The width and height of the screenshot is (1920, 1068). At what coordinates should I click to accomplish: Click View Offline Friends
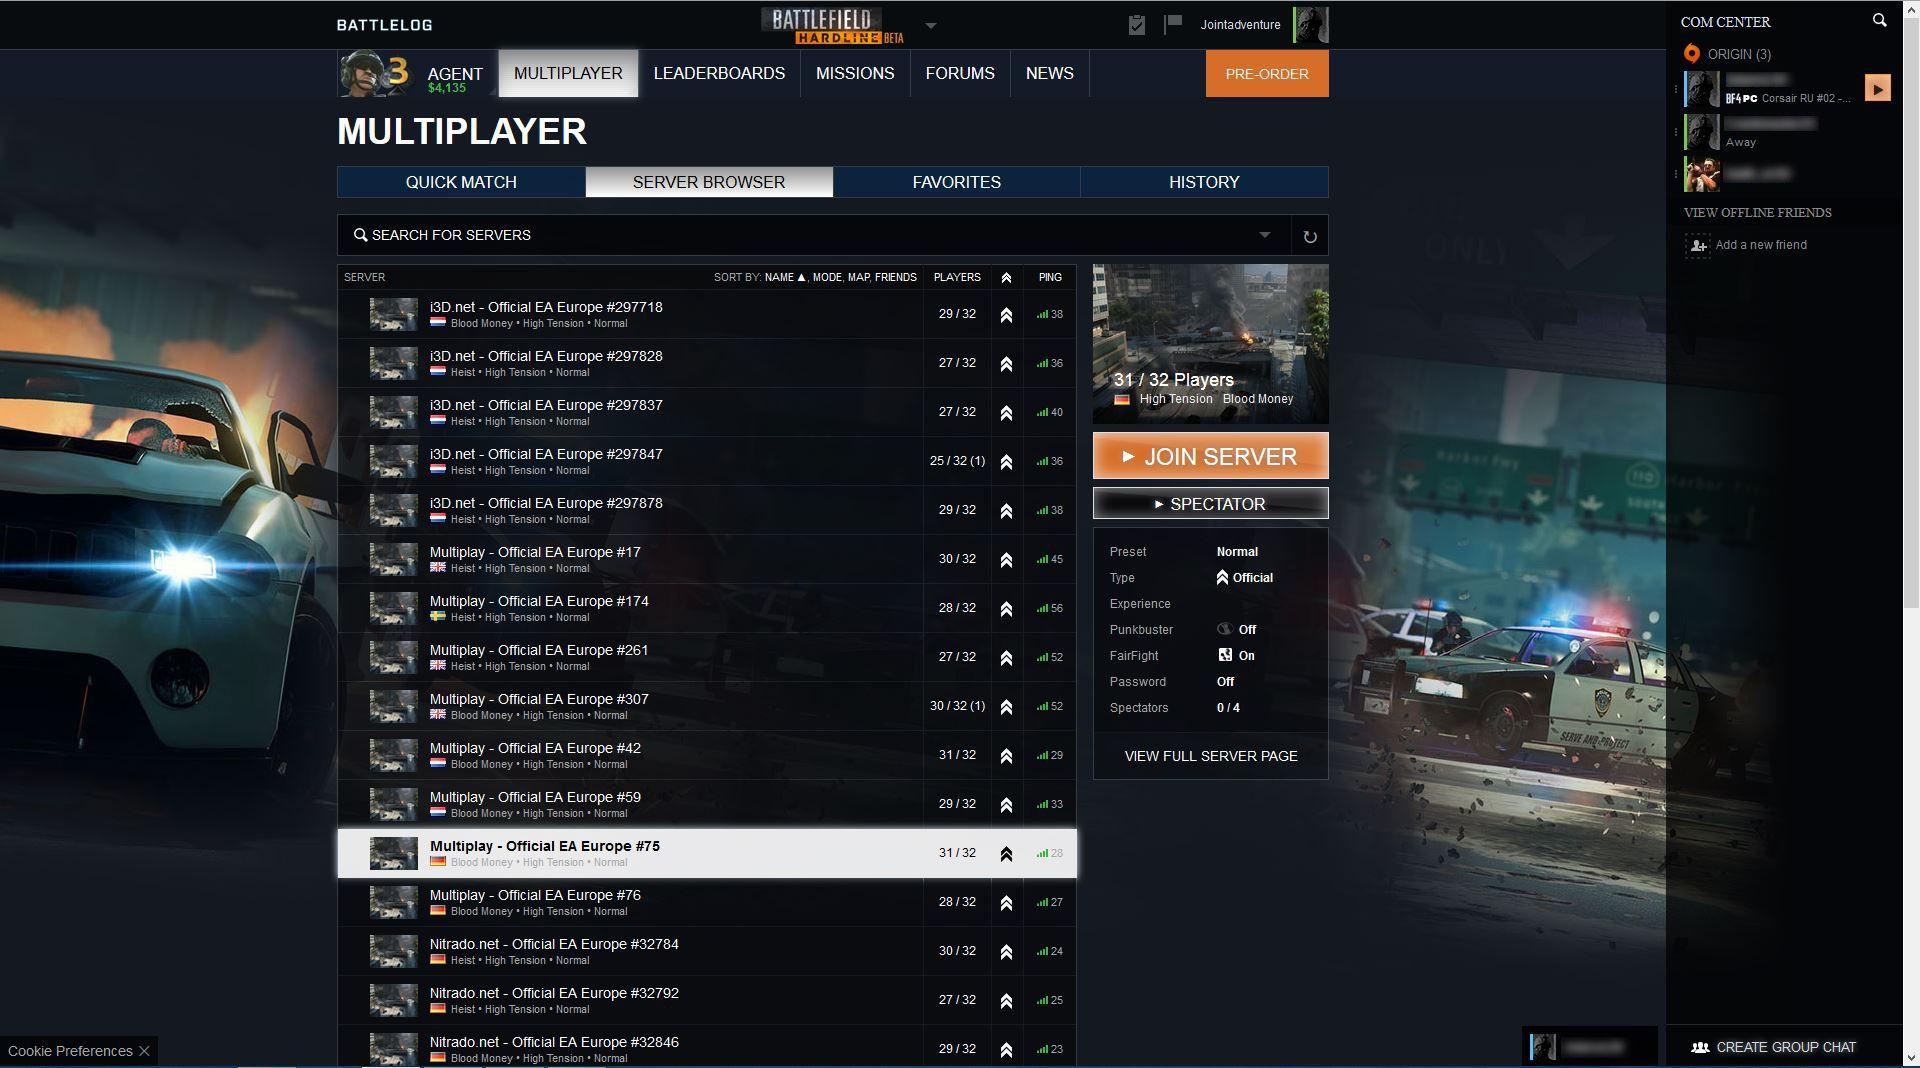click(1757, 213)
